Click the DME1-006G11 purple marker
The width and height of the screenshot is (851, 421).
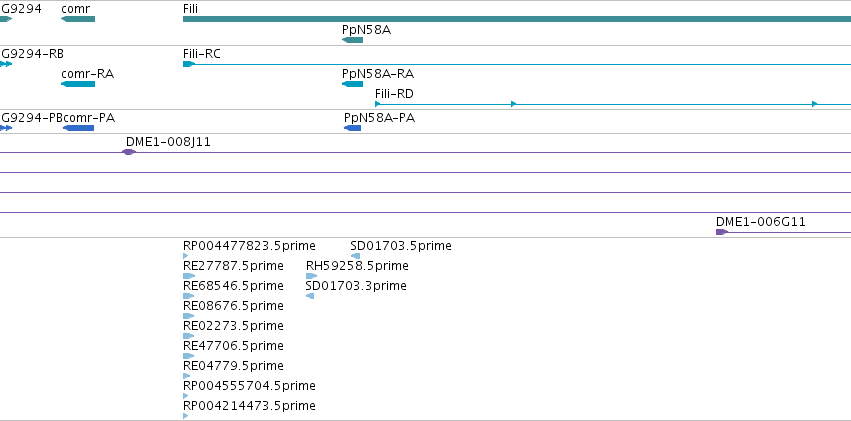point(722,232)
